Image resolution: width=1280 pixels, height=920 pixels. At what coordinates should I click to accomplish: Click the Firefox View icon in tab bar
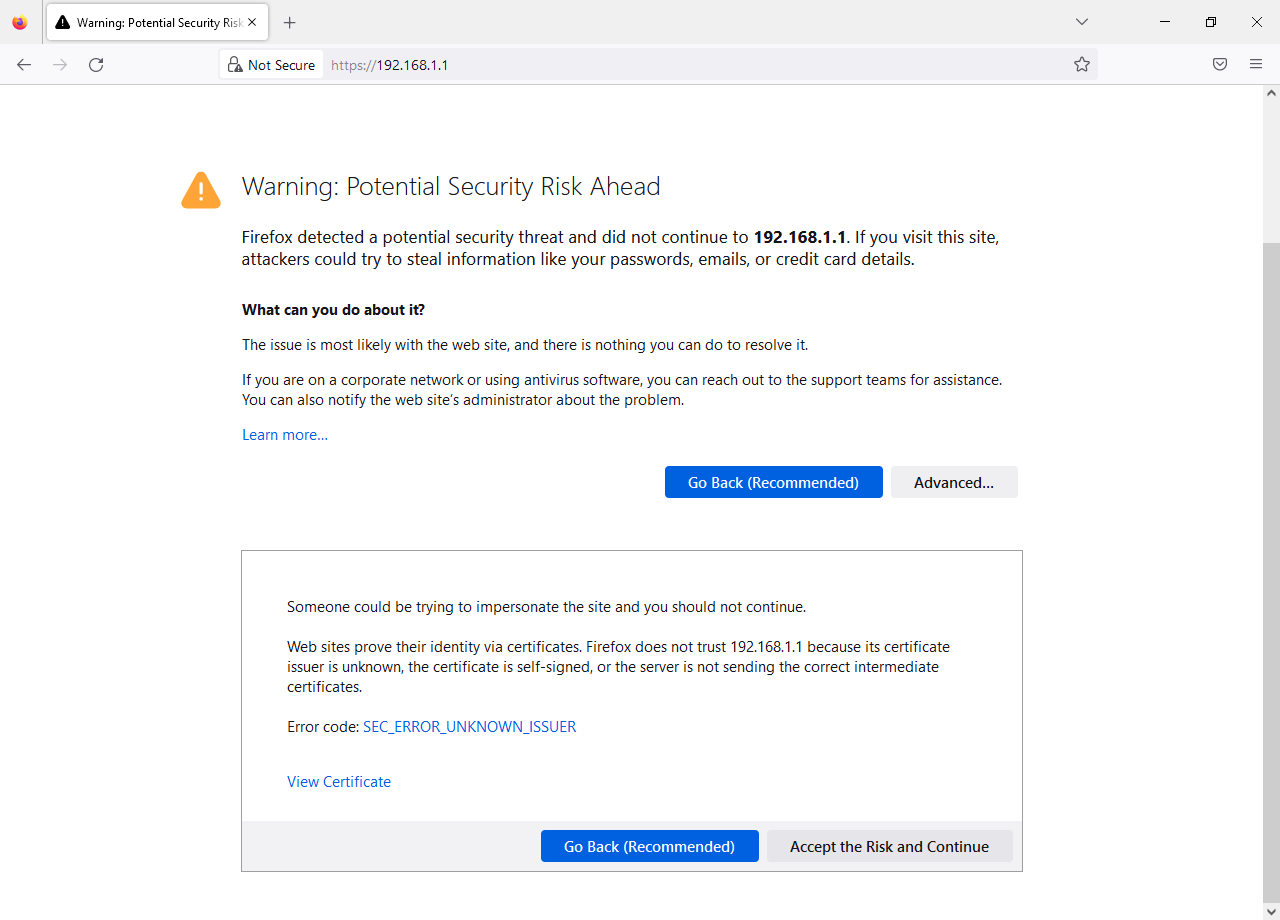click(20, 22)
